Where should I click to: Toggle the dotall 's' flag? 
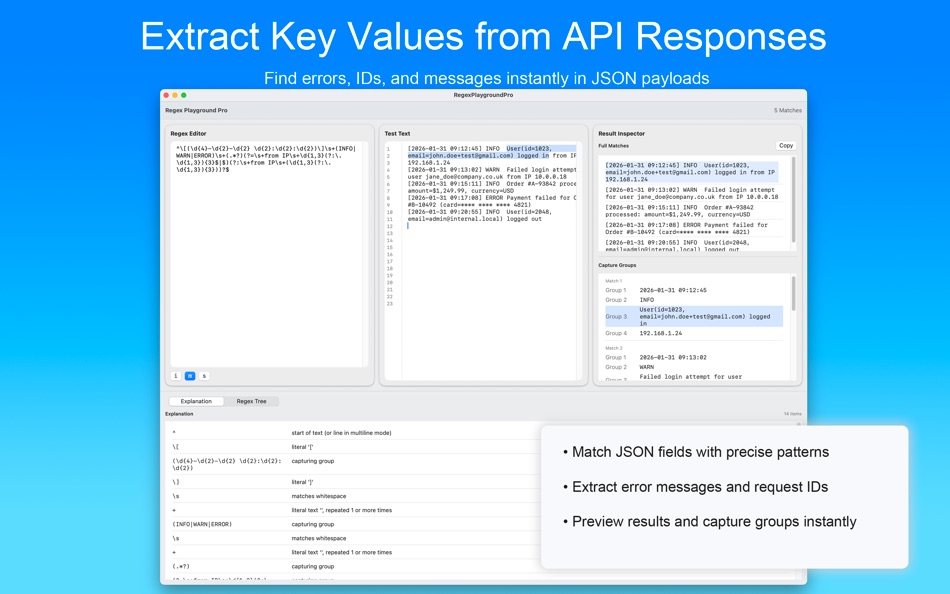point(204,376)
